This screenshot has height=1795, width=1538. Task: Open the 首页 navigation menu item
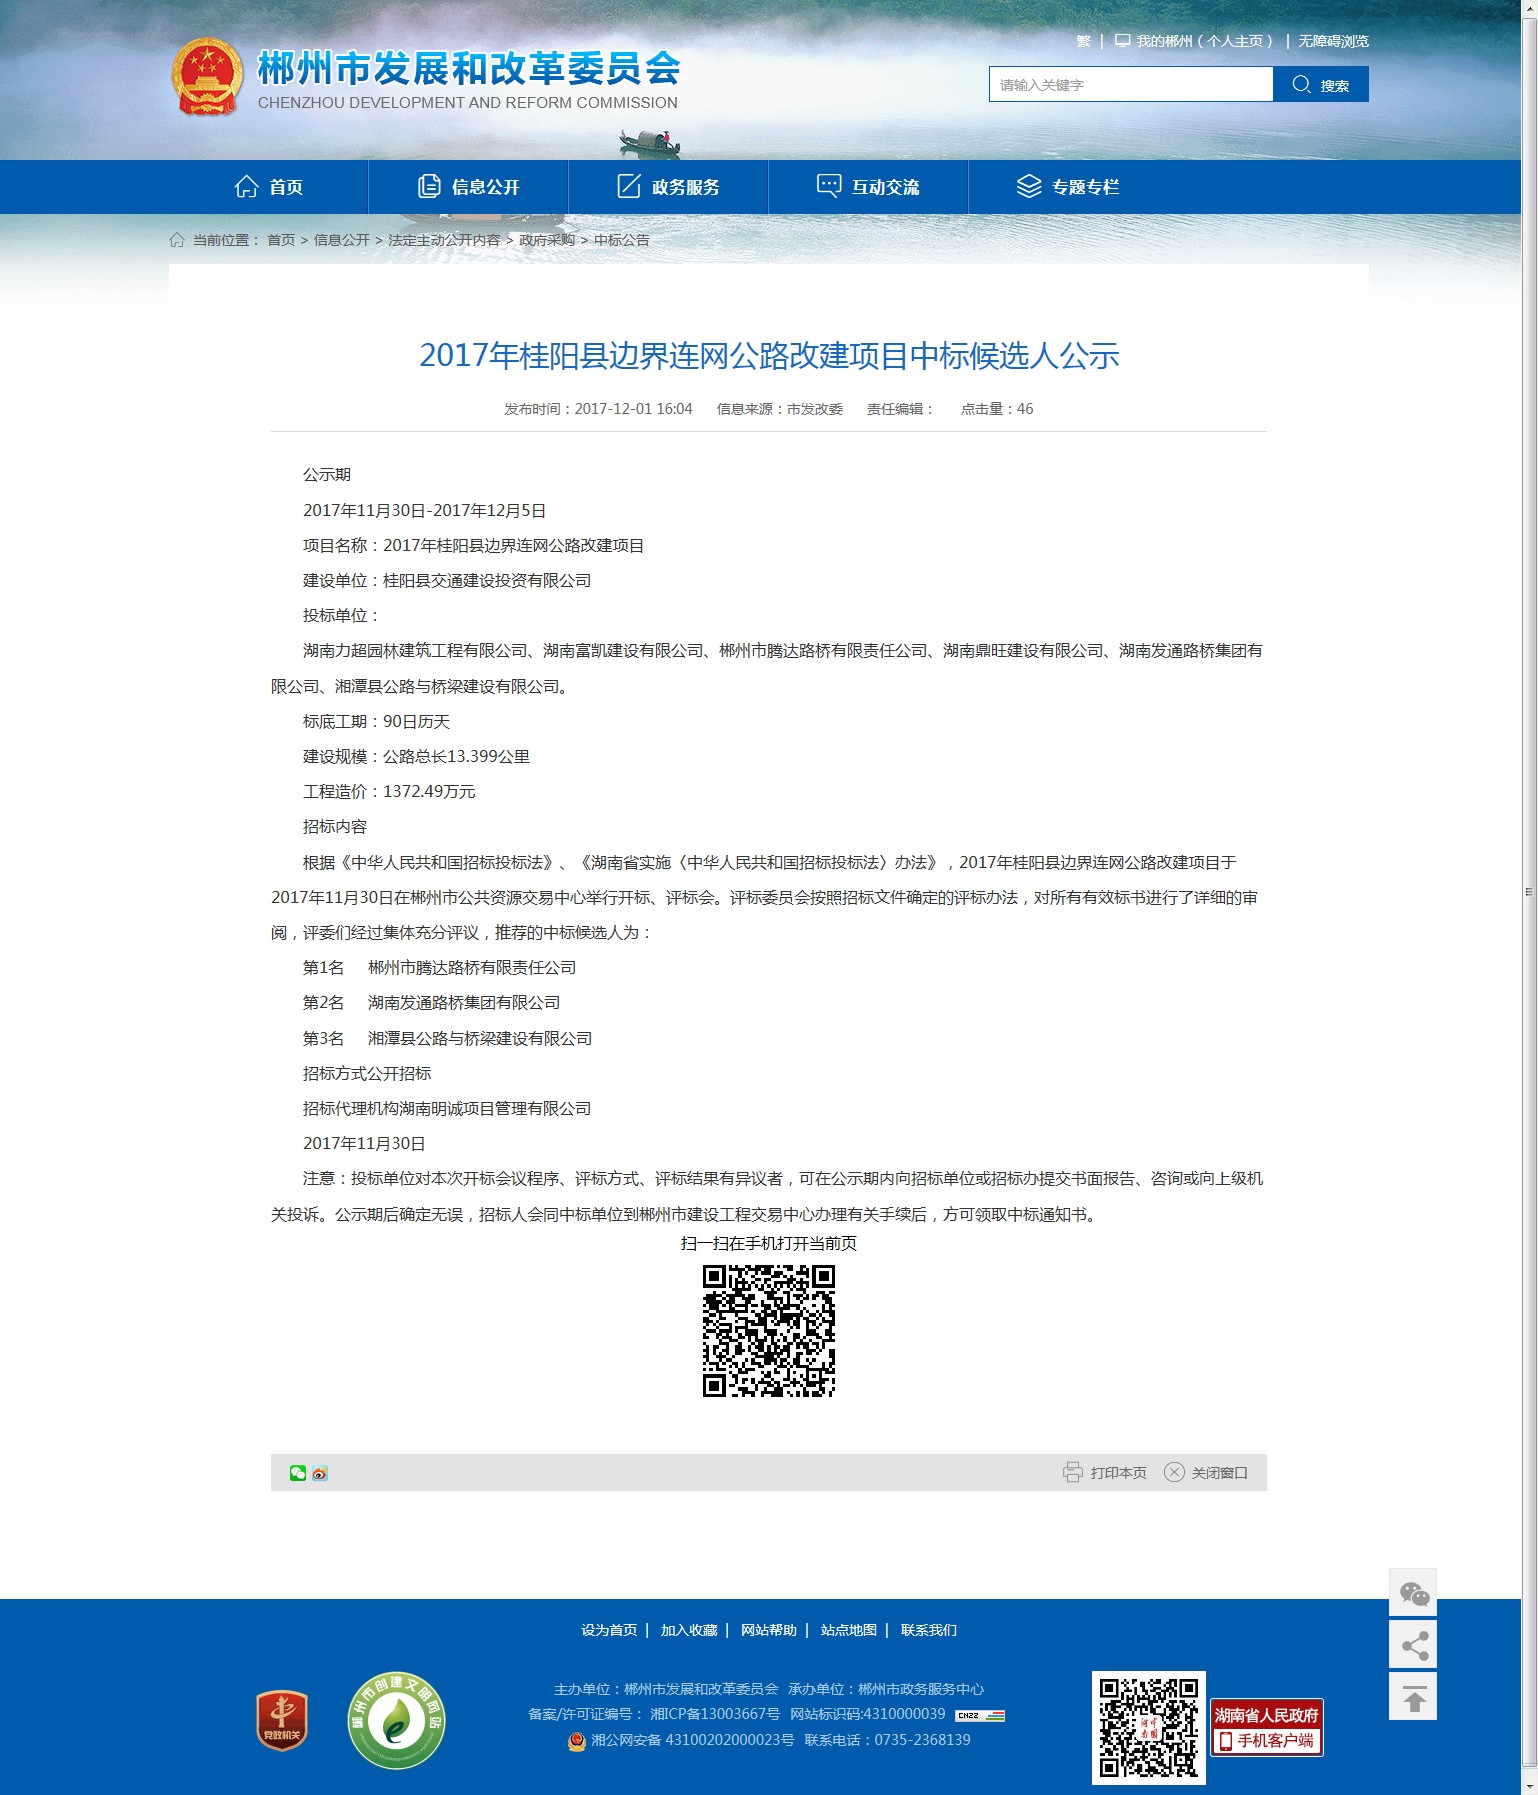coord(268,187)
